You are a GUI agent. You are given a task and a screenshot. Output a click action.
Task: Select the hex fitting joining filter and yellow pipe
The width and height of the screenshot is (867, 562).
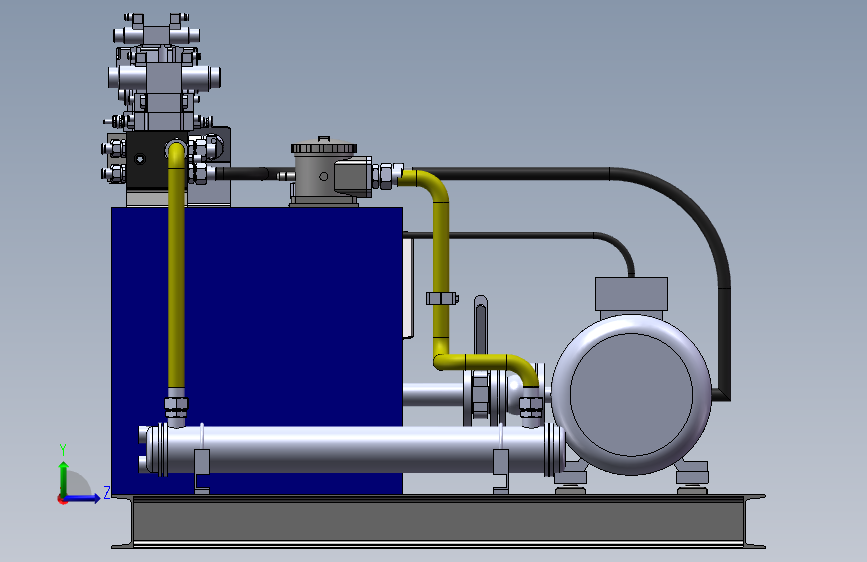point(387,175)
